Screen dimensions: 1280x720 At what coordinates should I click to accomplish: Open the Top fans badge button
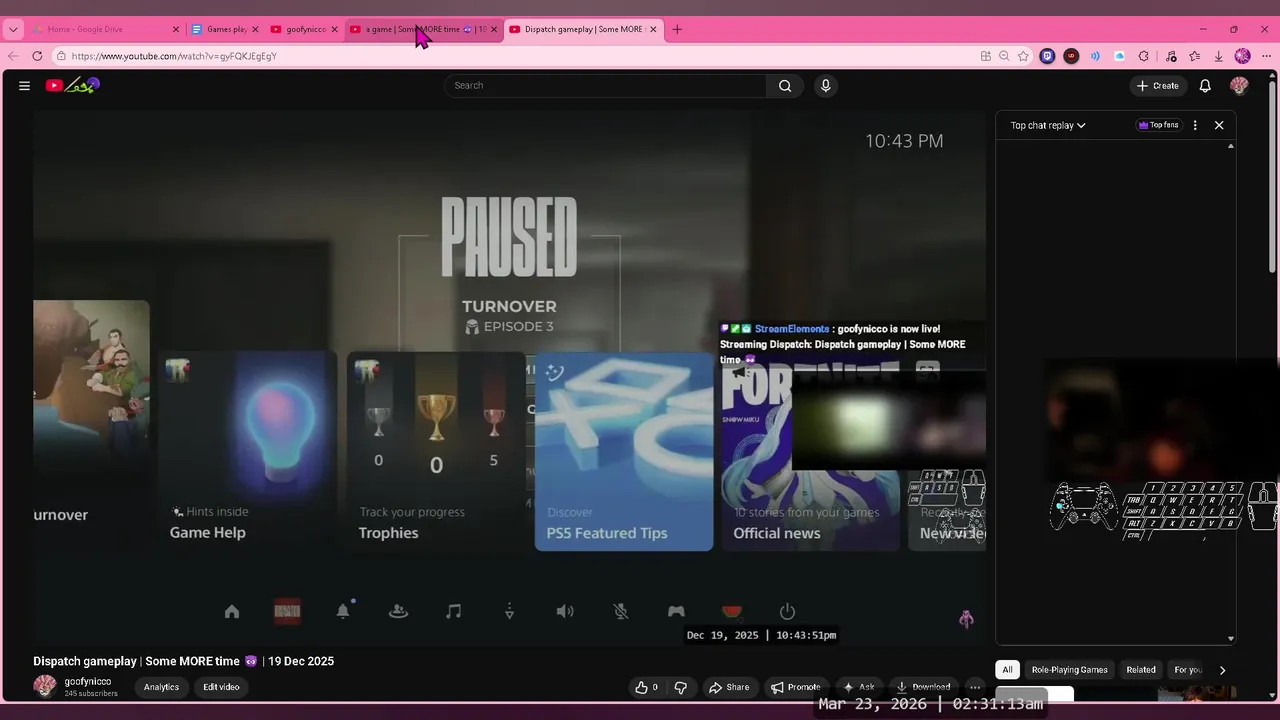[1158, 125]
